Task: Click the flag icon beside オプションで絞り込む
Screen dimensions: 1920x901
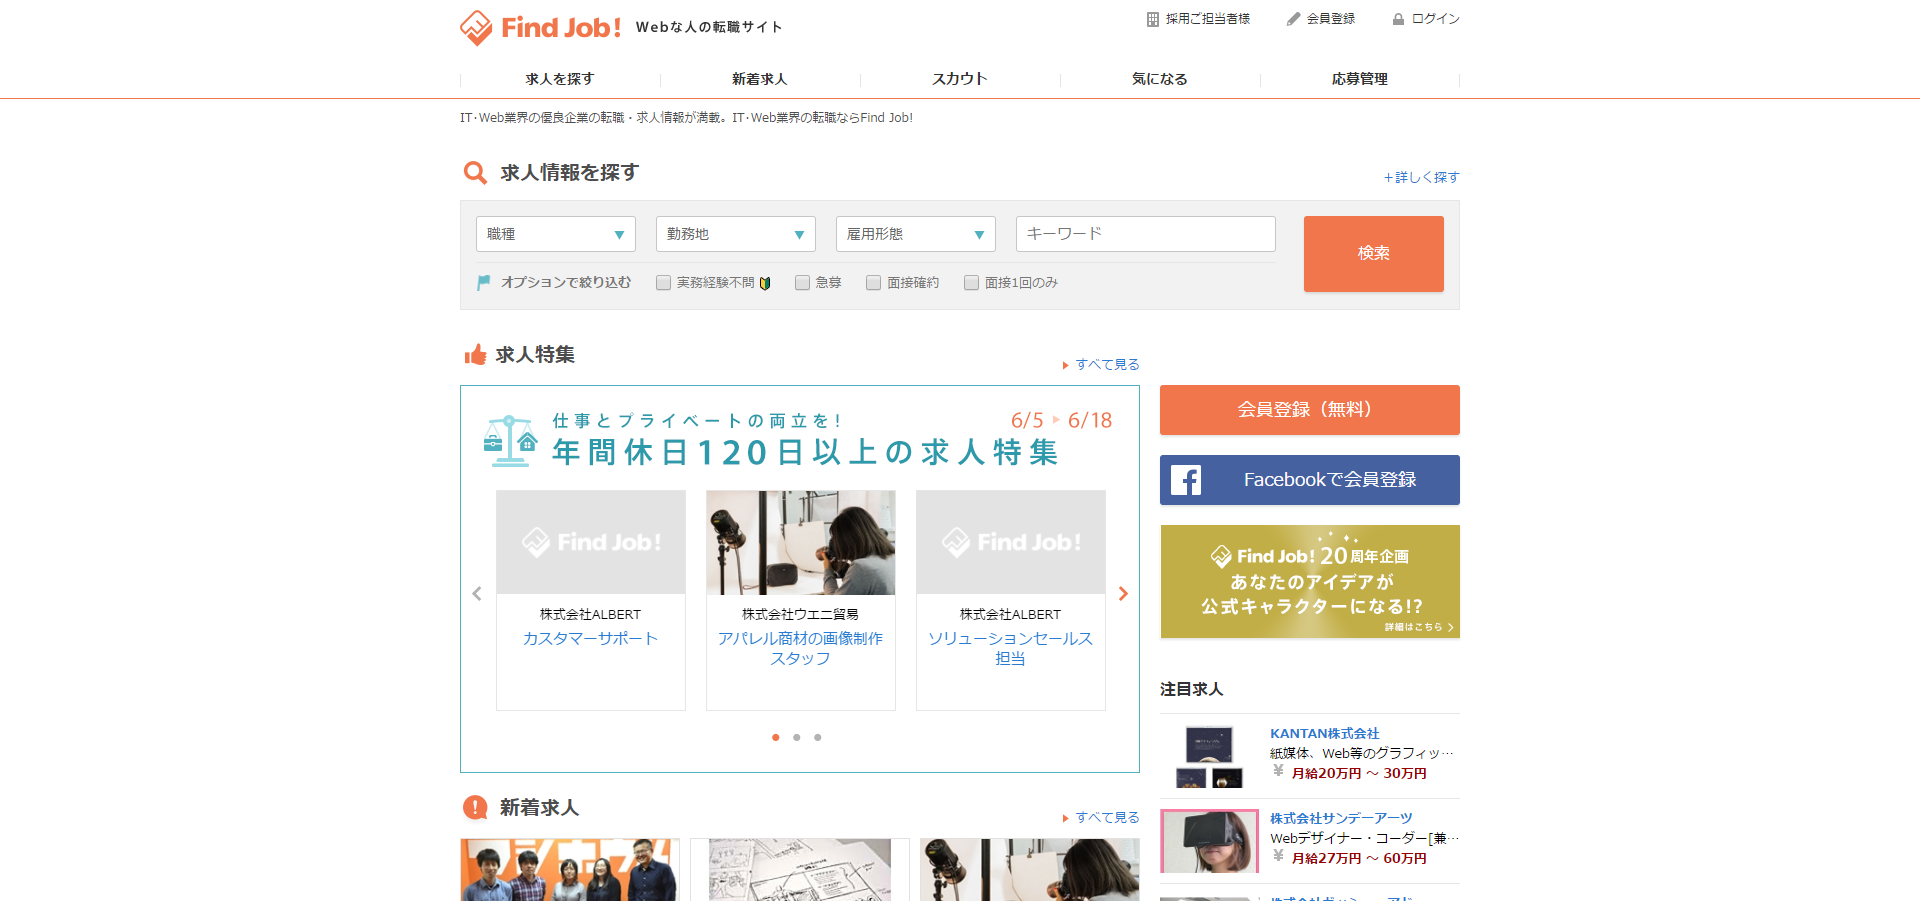Action: point(483,282)
